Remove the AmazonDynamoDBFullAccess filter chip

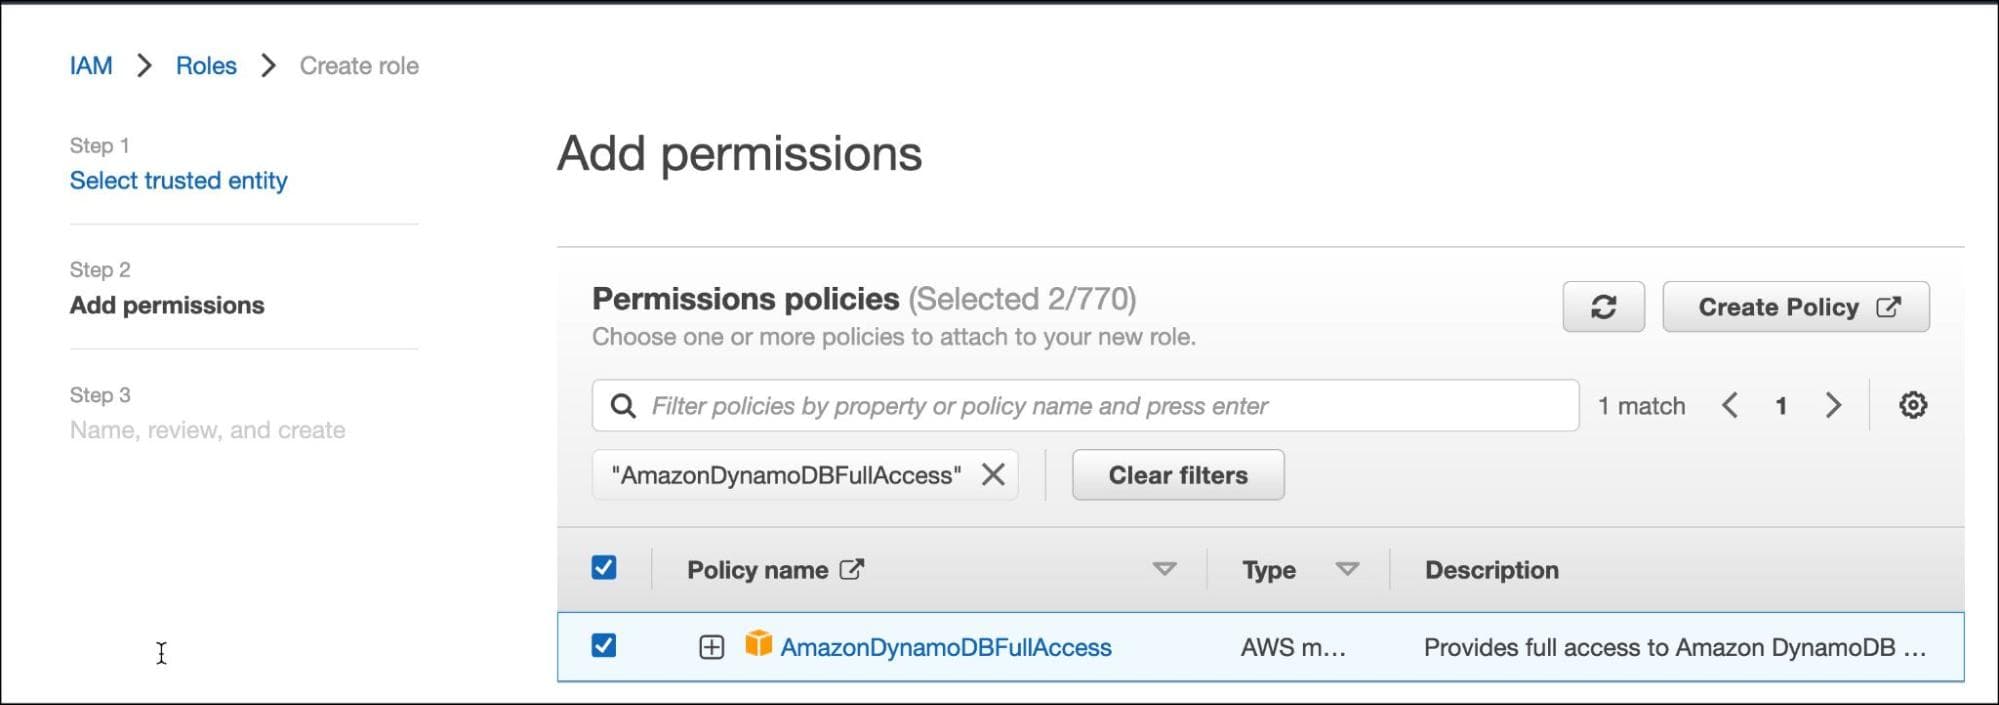tap(993, 475)
